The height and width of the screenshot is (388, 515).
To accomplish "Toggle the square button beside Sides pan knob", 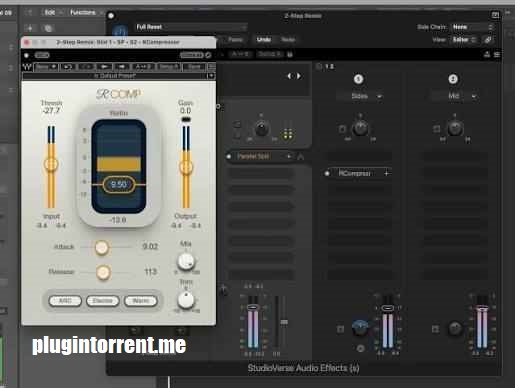I will (x=342, y=129).
